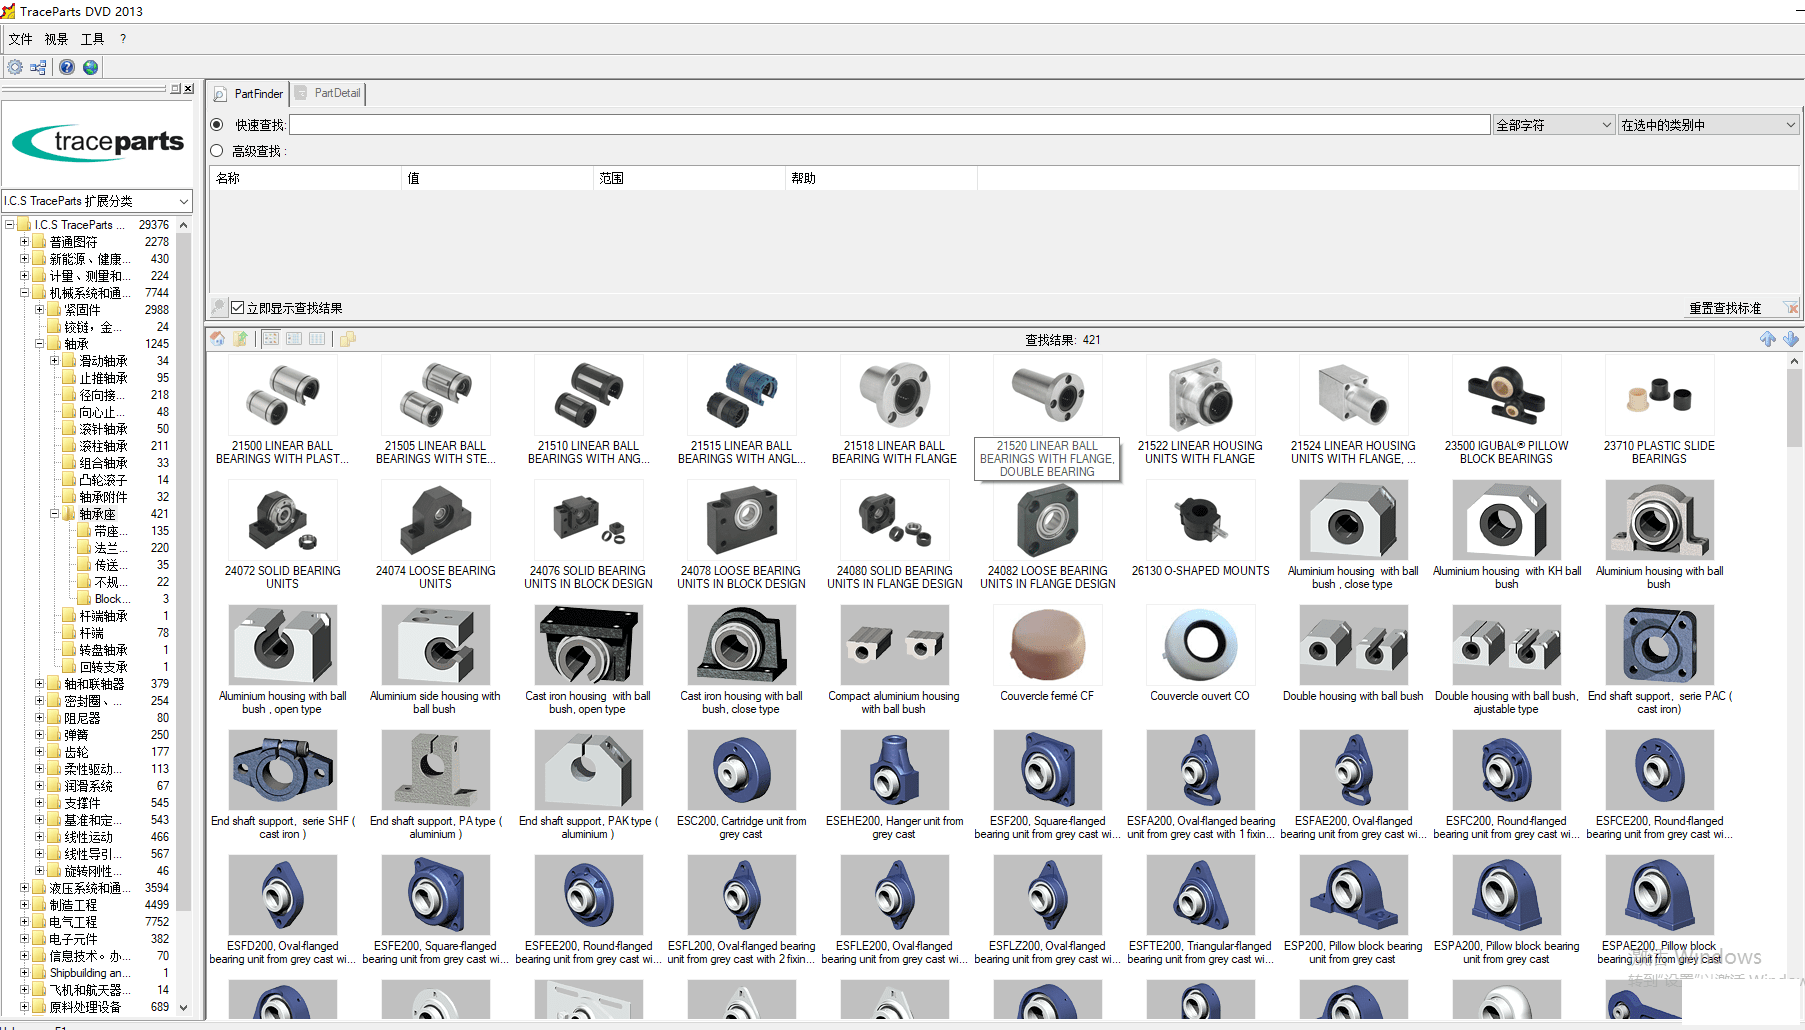This screenshot has height=1030, width=1805.
Task: Click the classification tree diagram toolbar icon
Action: (x=38, y=67)
